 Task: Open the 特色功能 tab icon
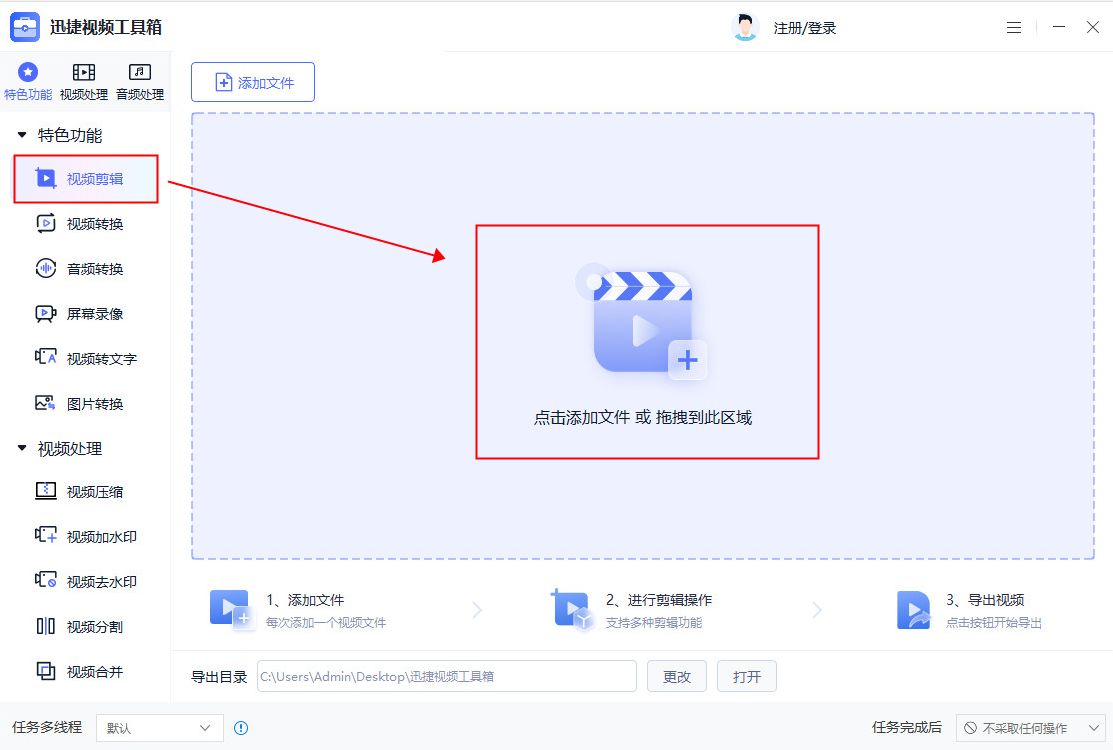coord(28,72)
